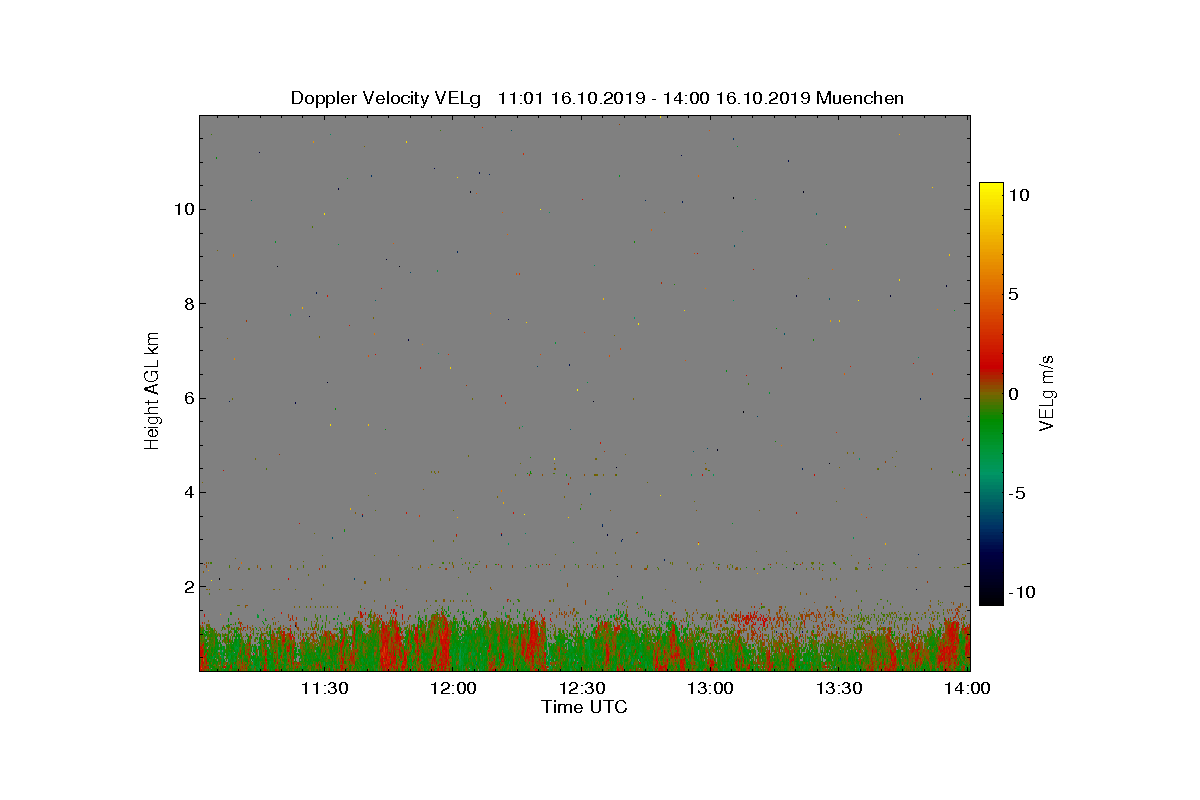Click the '12:00' time tick label
Image resolution: width=1200 pixels, height=800 pixels.
(452, 688)
